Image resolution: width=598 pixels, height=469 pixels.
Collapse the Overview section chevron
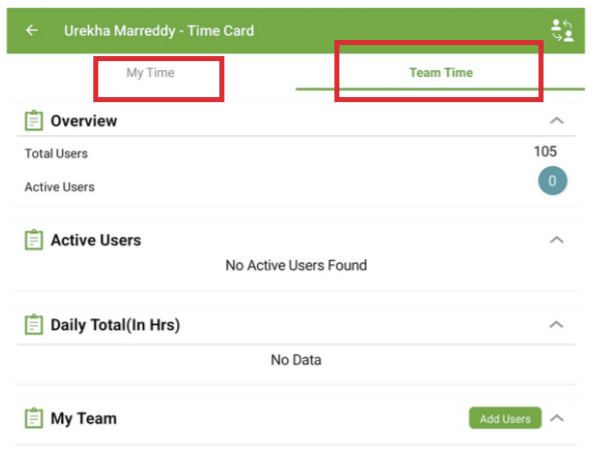(557, 121)
